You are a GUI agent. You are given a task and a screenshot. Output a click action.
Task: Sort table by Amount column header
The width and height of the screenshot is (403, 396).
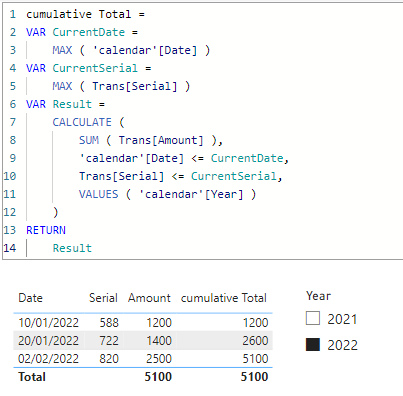point(149,298)
